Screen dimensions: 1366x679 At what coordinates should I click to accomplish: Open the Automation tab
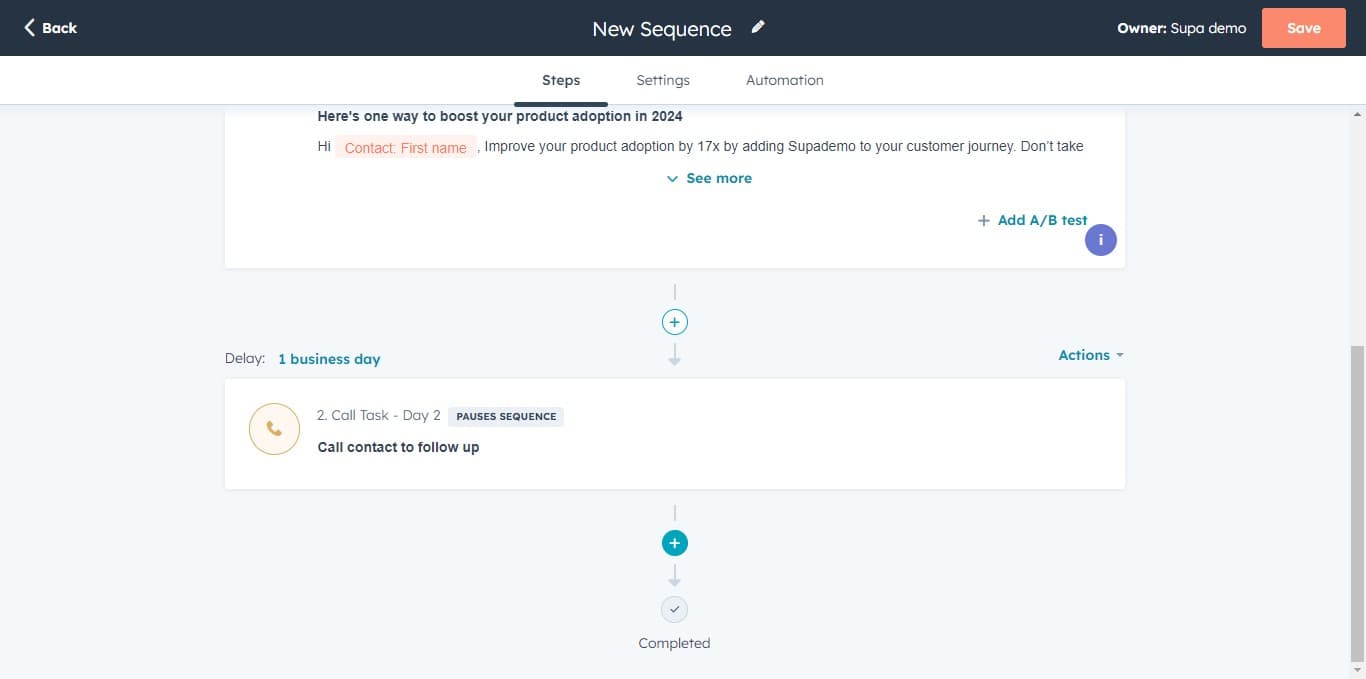pyautogui.click(x=785, y=80)
